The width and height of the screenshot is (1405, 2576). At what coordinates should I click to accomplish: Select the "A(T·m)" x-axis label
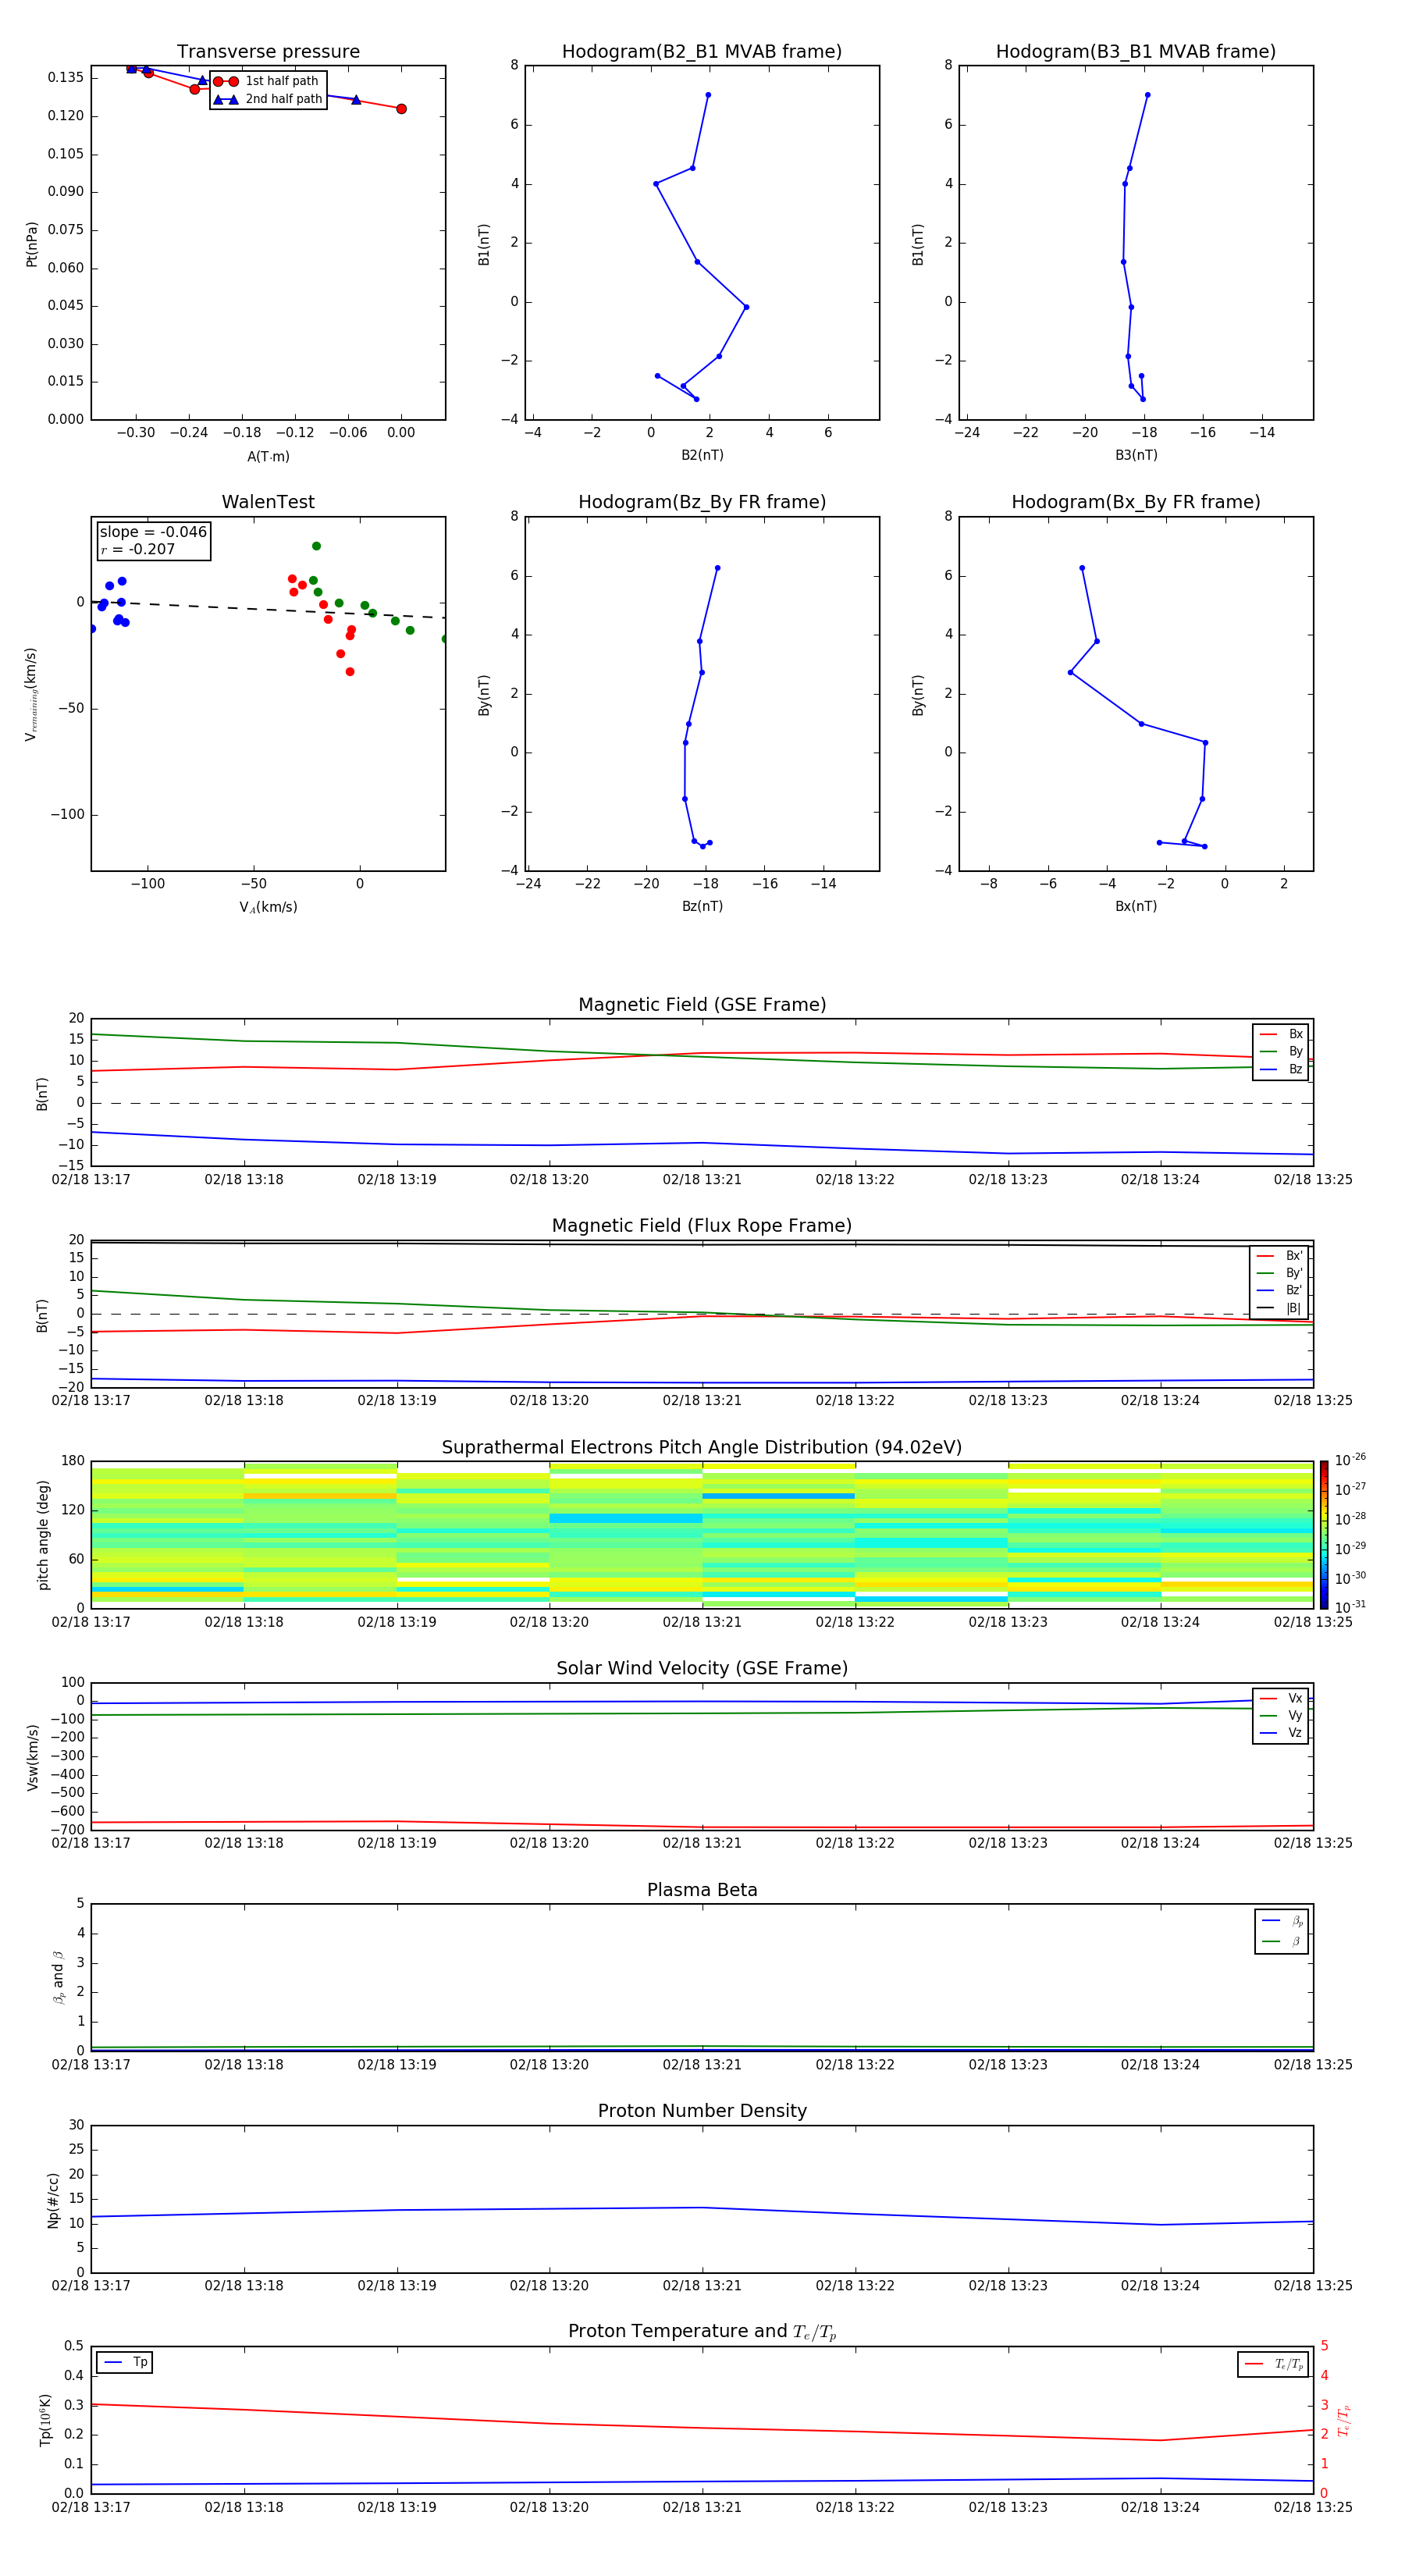pos(268,457)
